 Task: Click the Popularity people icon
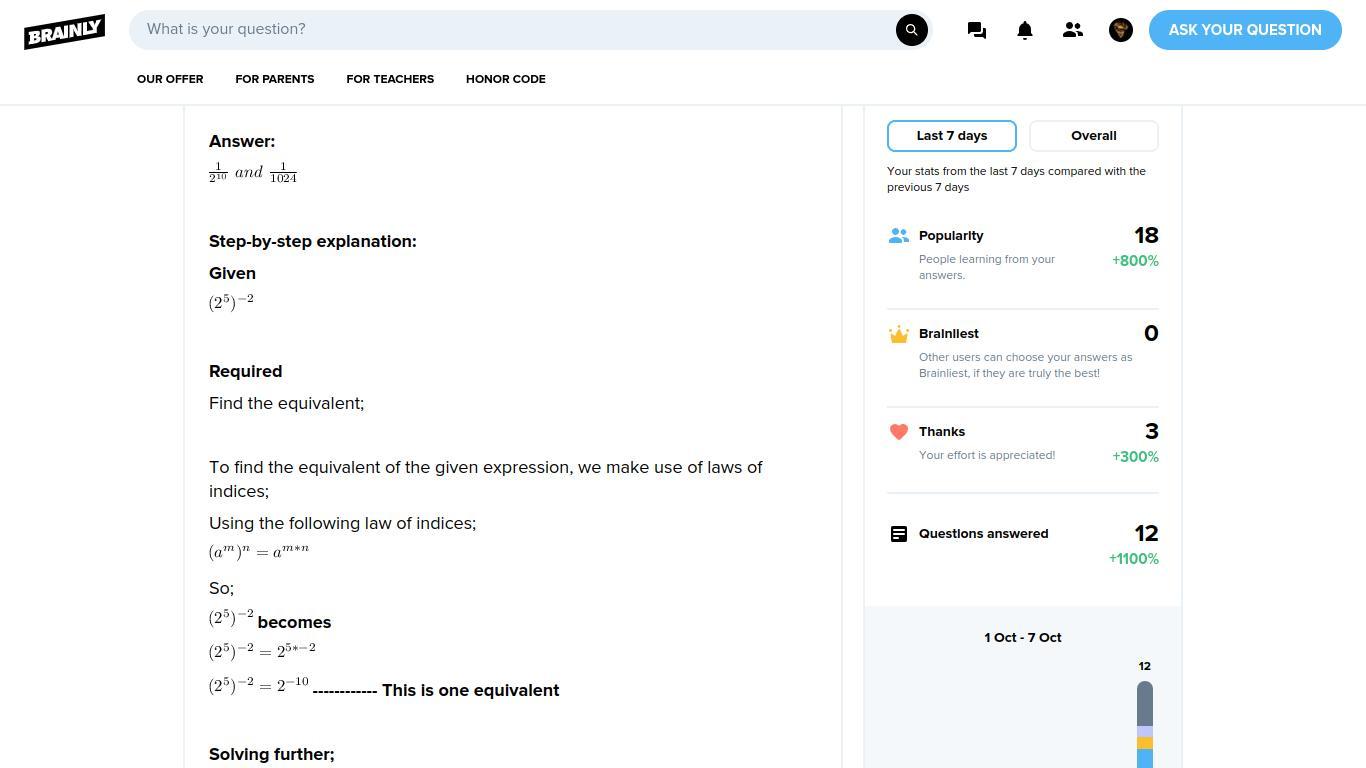coord(899,236)
